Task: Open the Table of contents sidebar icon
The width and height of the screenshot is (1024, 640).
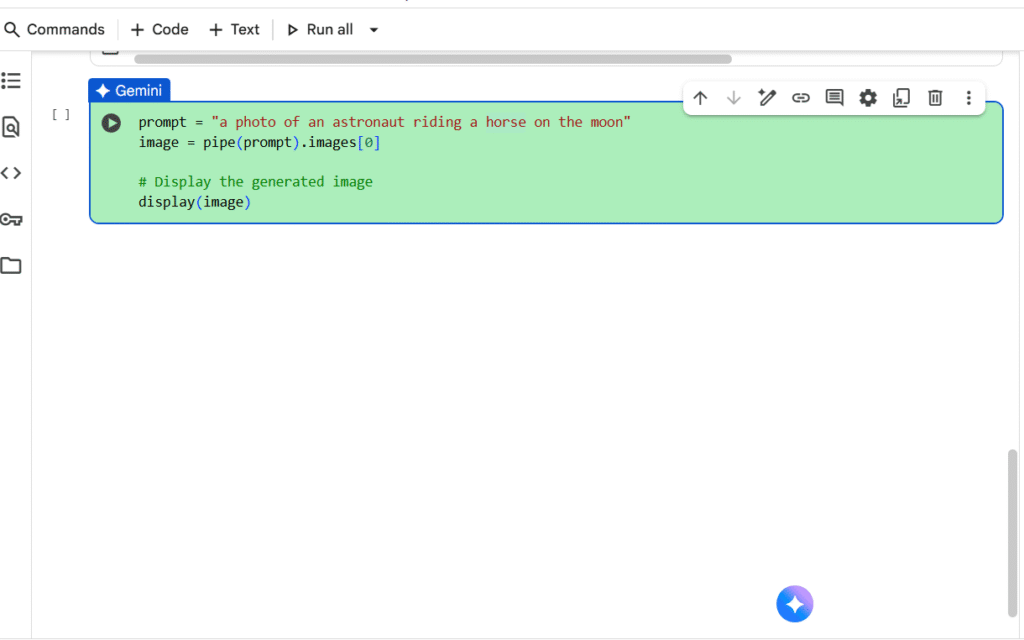Action: tap(11, 80)
